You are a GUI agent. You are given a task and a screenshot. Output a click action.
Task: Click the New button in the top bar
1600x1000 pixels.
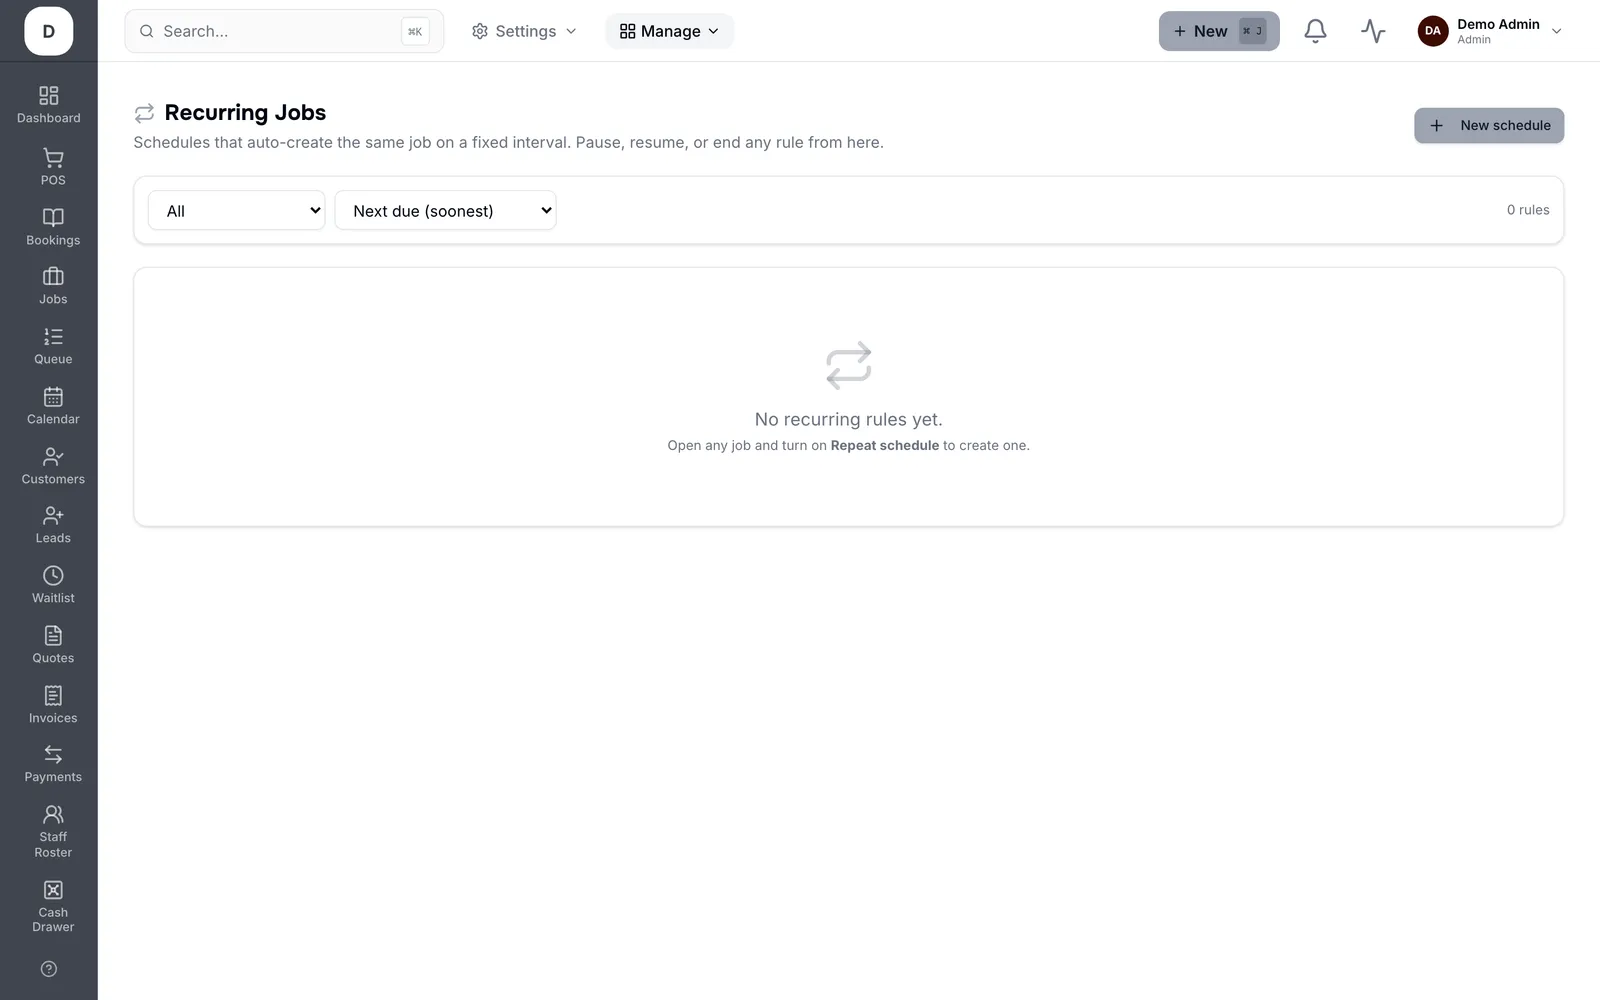[1219, 31]
